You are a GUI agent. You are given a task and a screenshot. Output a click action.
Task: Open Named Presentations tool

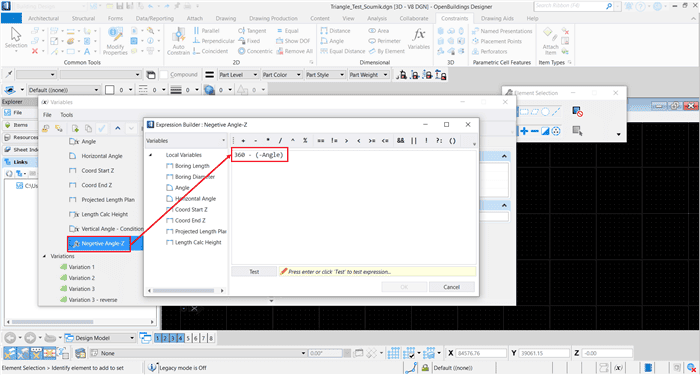pyautogui.click(x=502, y=31)
